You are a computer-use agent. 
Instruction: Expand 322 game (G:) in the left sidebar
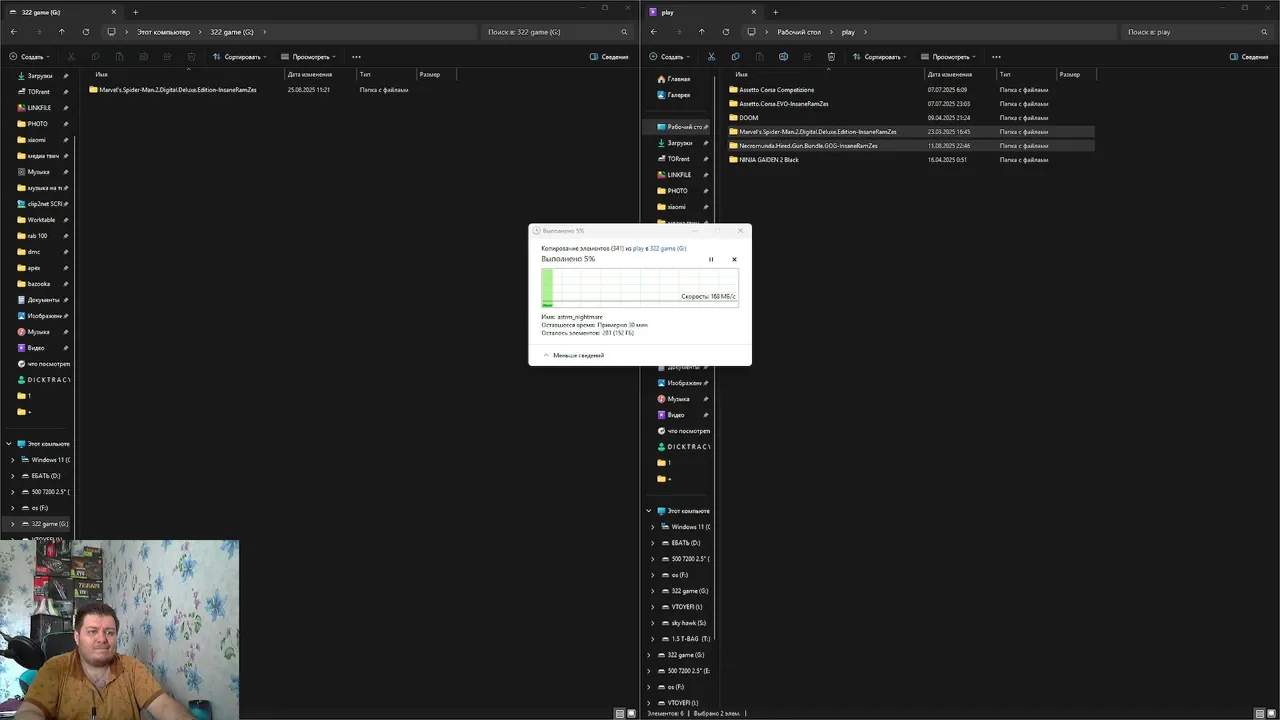click(x=13, y=524)
